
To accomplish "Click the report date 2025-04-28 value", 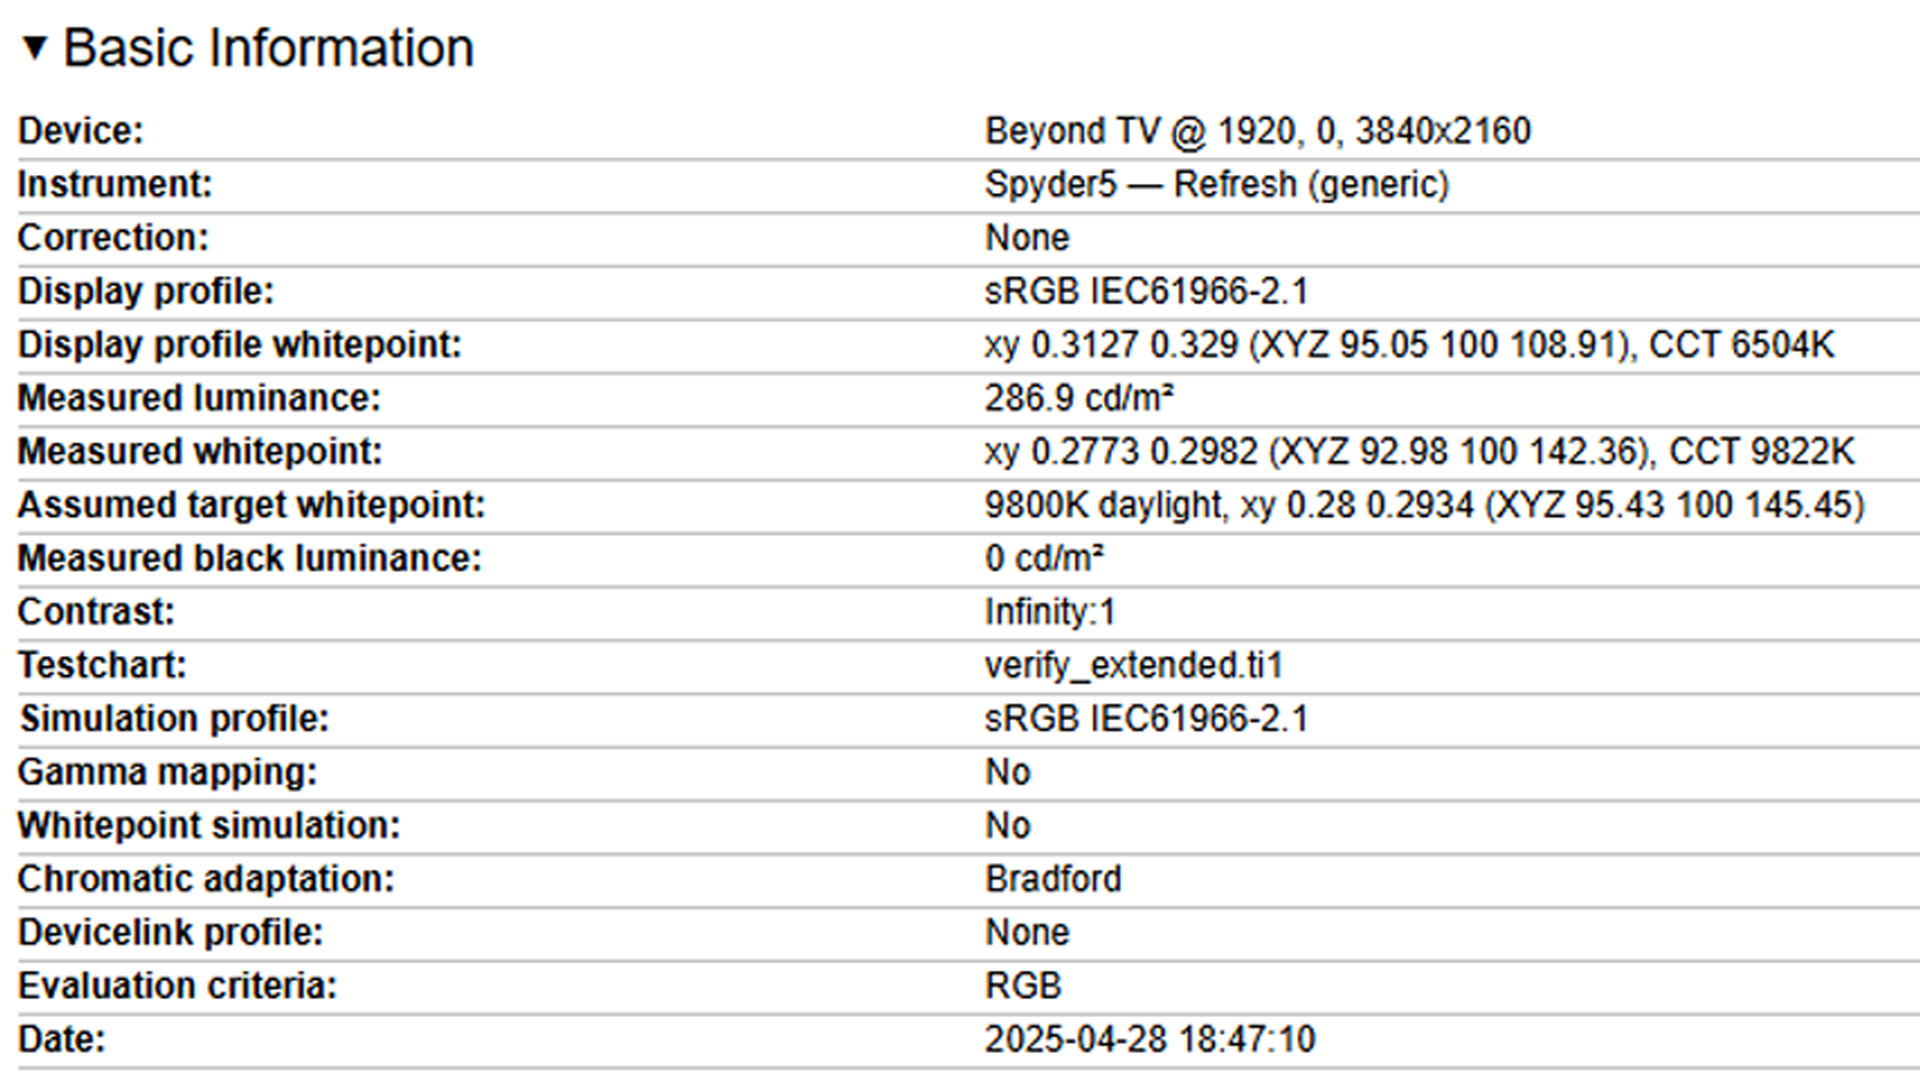I will click(x=1150, y=1040).
